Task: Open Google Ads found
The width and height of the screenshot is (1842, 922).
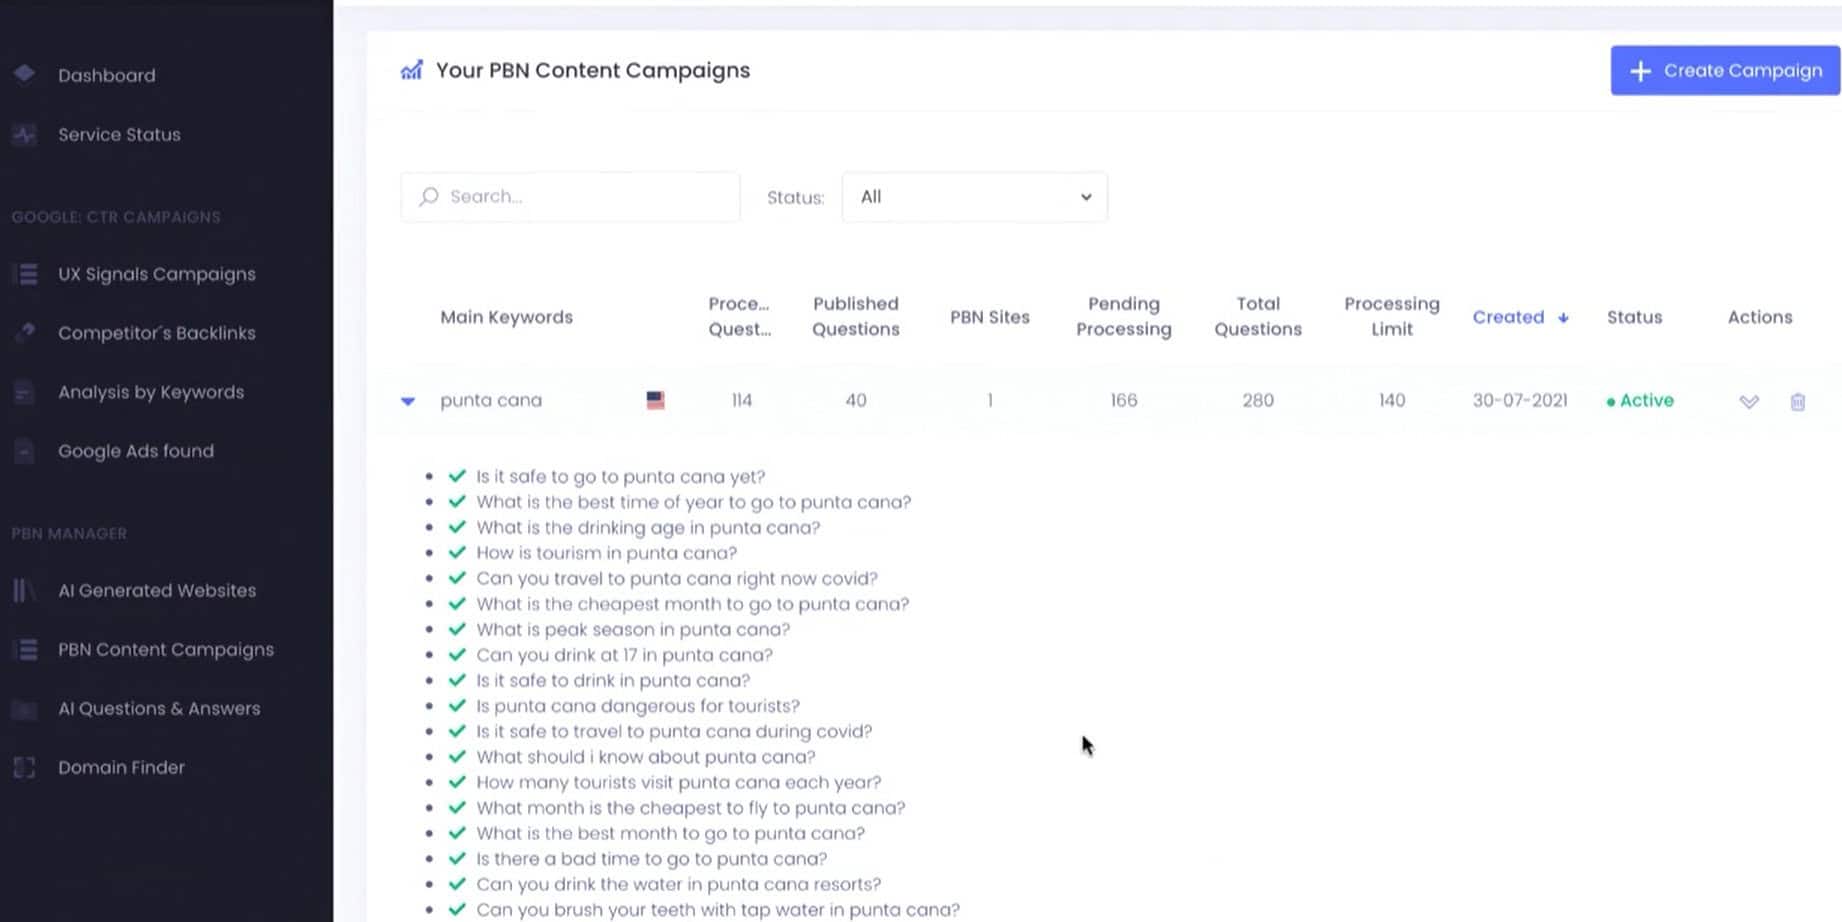Action: coord(136,451)
